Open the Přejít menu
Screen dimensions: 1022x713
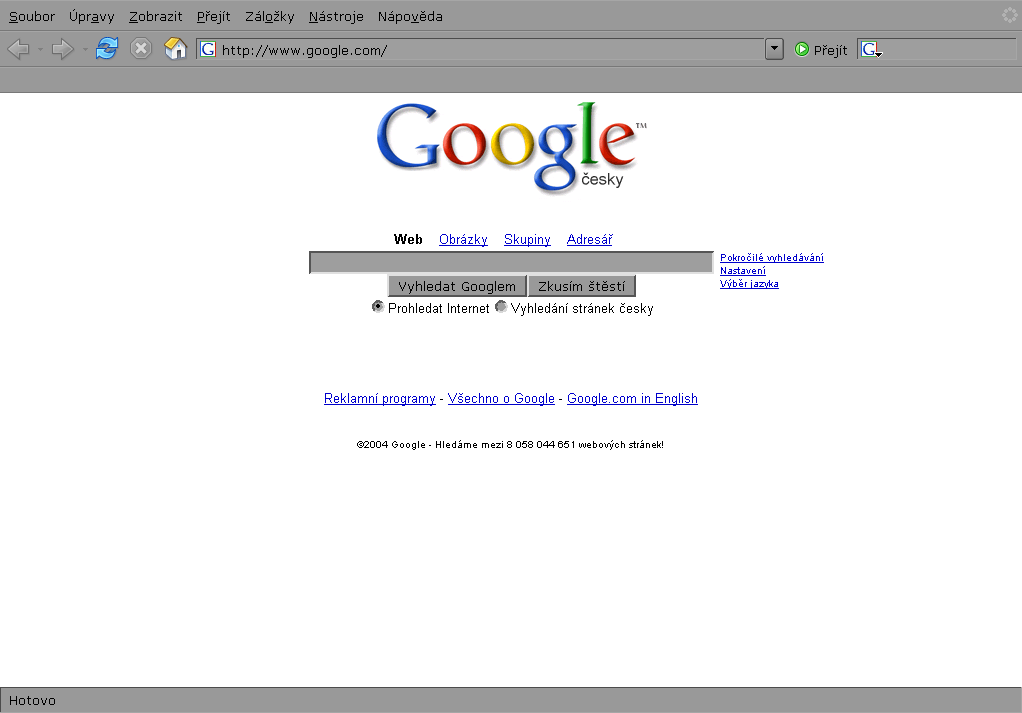pos(213,16)
